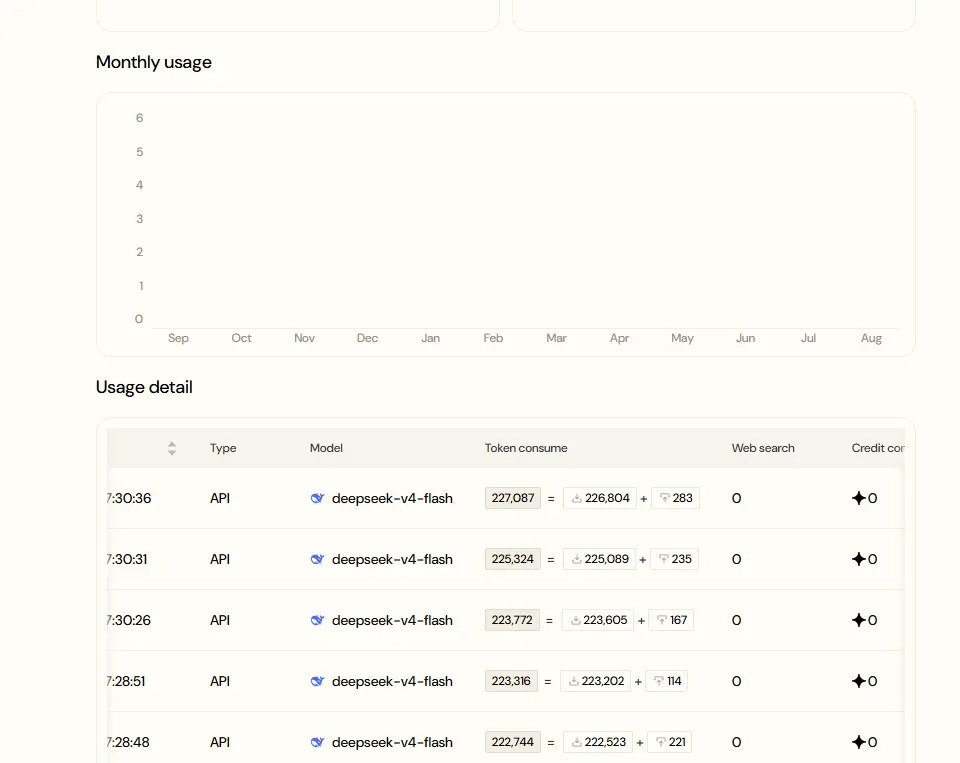Click credit star icon in 7:28:48 row

point(858,742)
